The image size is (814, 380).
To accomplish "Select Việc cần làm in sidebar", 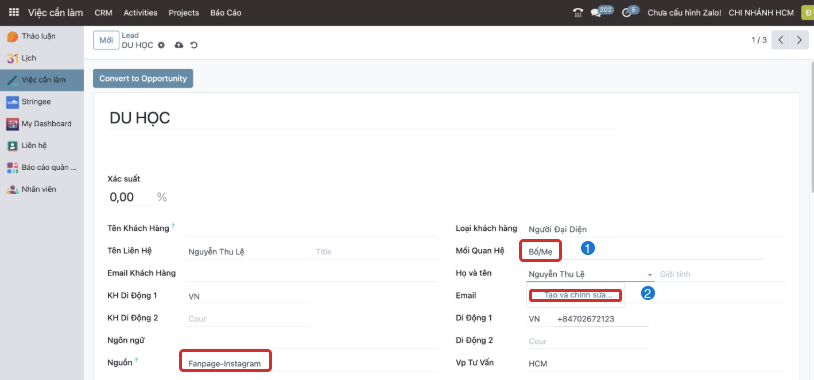I will (x=42, y=80).
